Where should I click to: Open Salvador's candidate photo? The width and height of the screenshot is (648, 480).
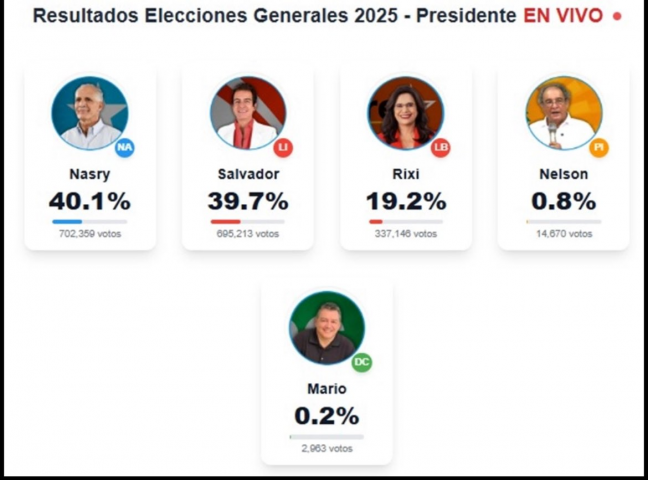pos(247,113)
